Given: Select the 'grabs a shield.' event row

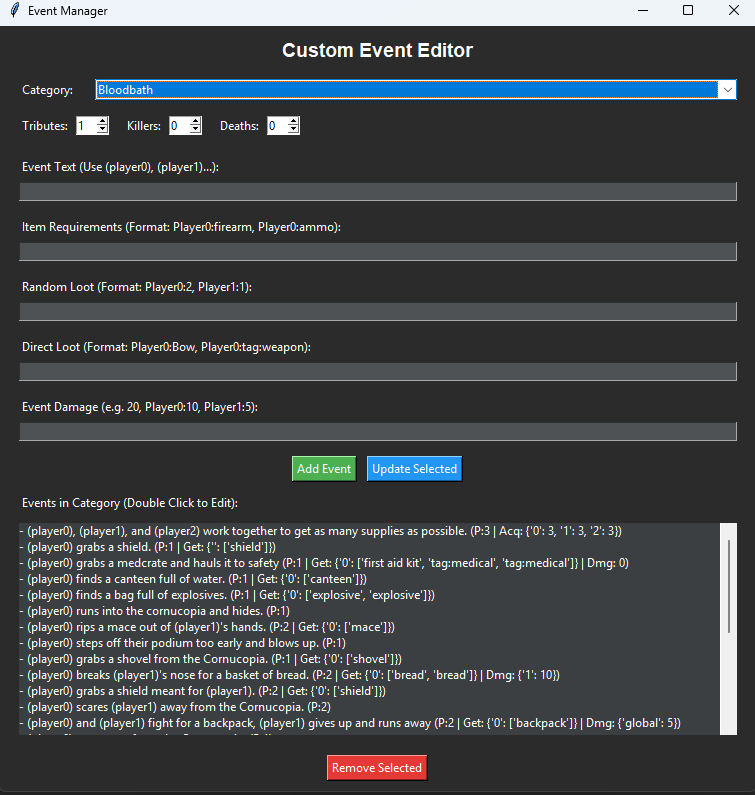Looking at the screenshot, I should tap(369, 547).
